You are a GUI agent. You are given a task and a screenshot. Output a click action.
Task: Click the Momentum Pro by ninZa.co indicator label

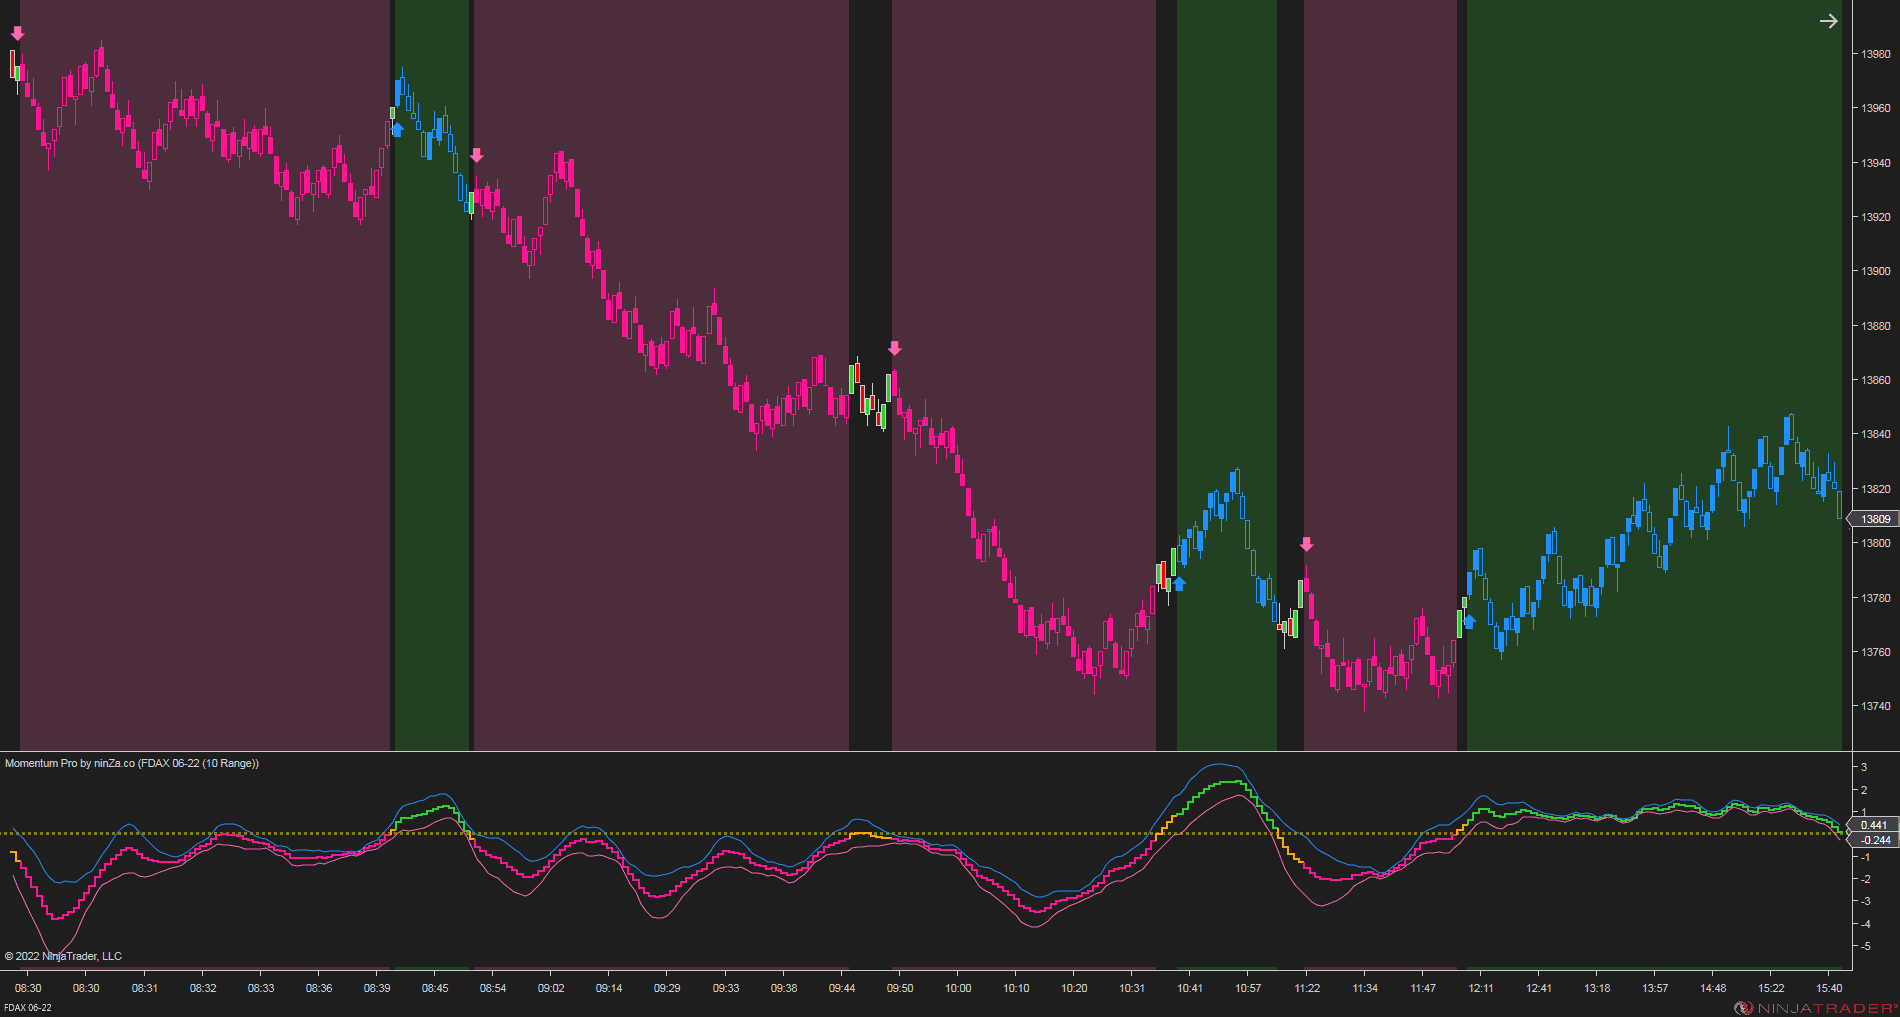tap(132, 763)
